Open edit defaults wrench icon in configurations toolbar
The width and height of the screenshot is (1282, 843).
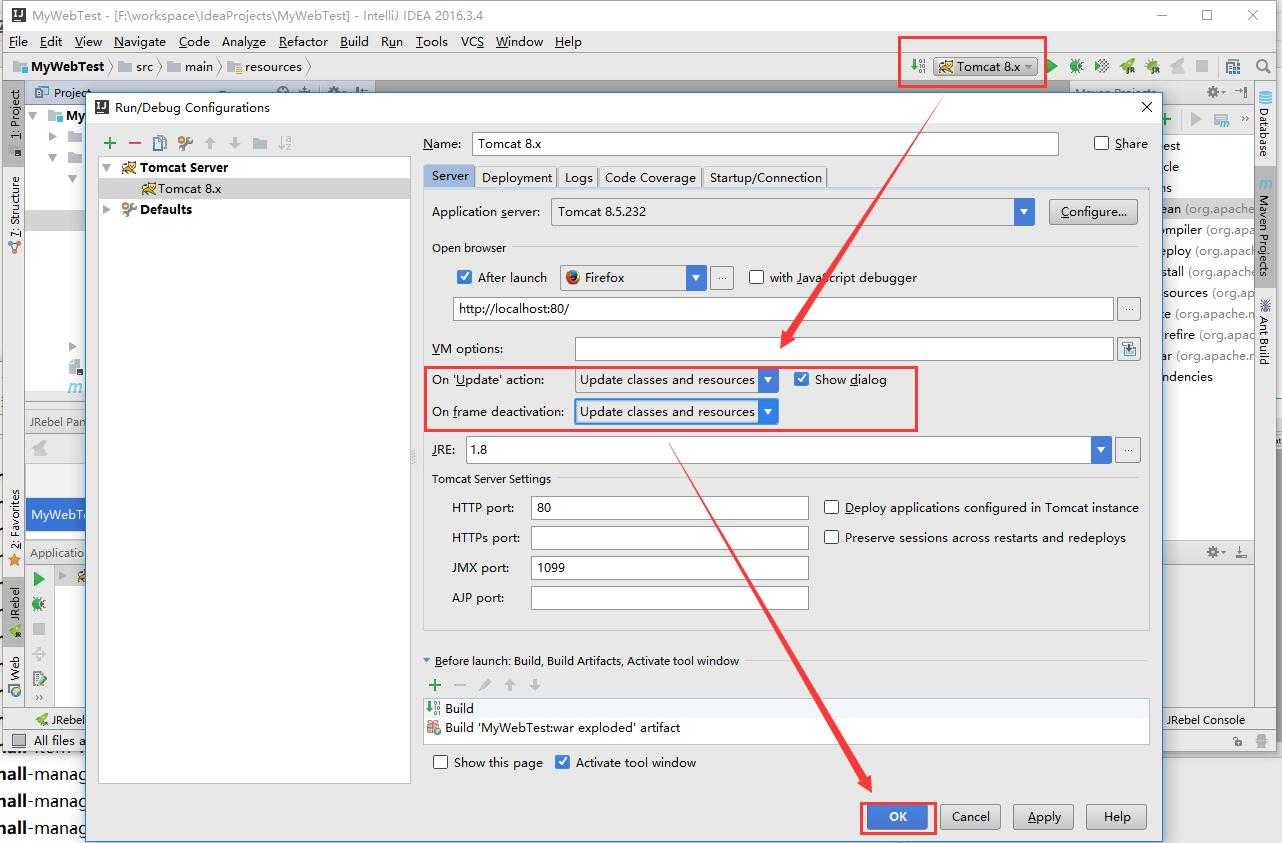(185, 143)
